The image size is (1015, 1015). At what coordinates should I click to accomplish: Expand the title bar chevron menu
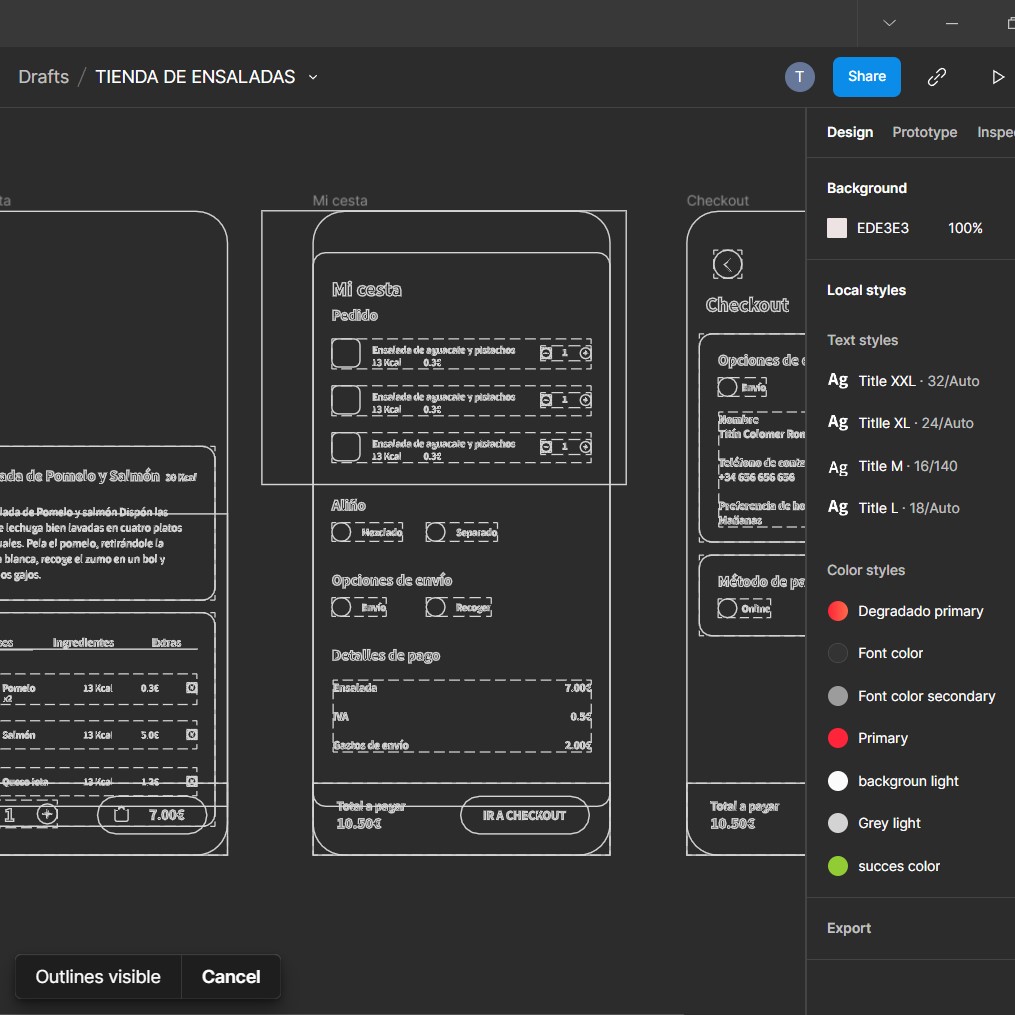889,23
